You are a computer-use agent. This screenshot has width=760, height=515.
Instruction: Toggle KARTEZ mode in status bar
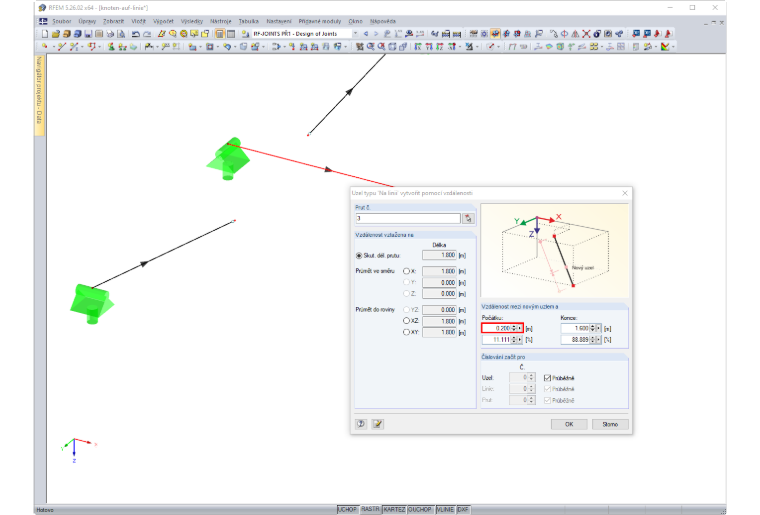(394, 510)
